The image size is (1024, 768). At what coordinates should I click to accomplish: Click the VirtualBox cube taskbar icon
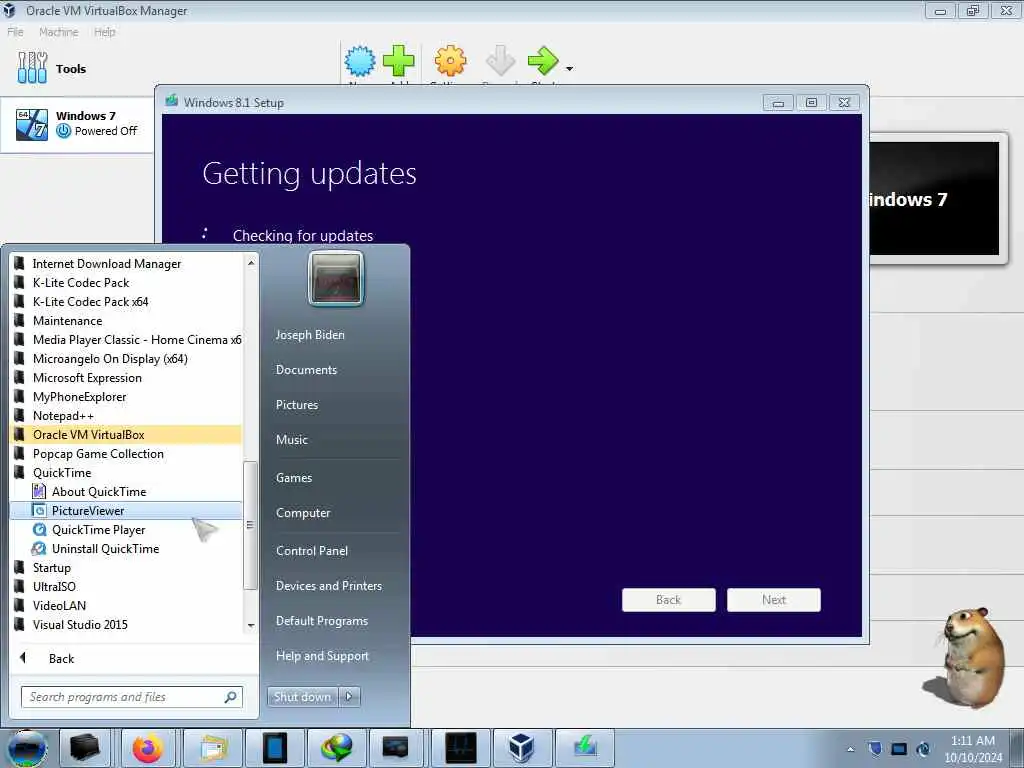pos(522,748)
